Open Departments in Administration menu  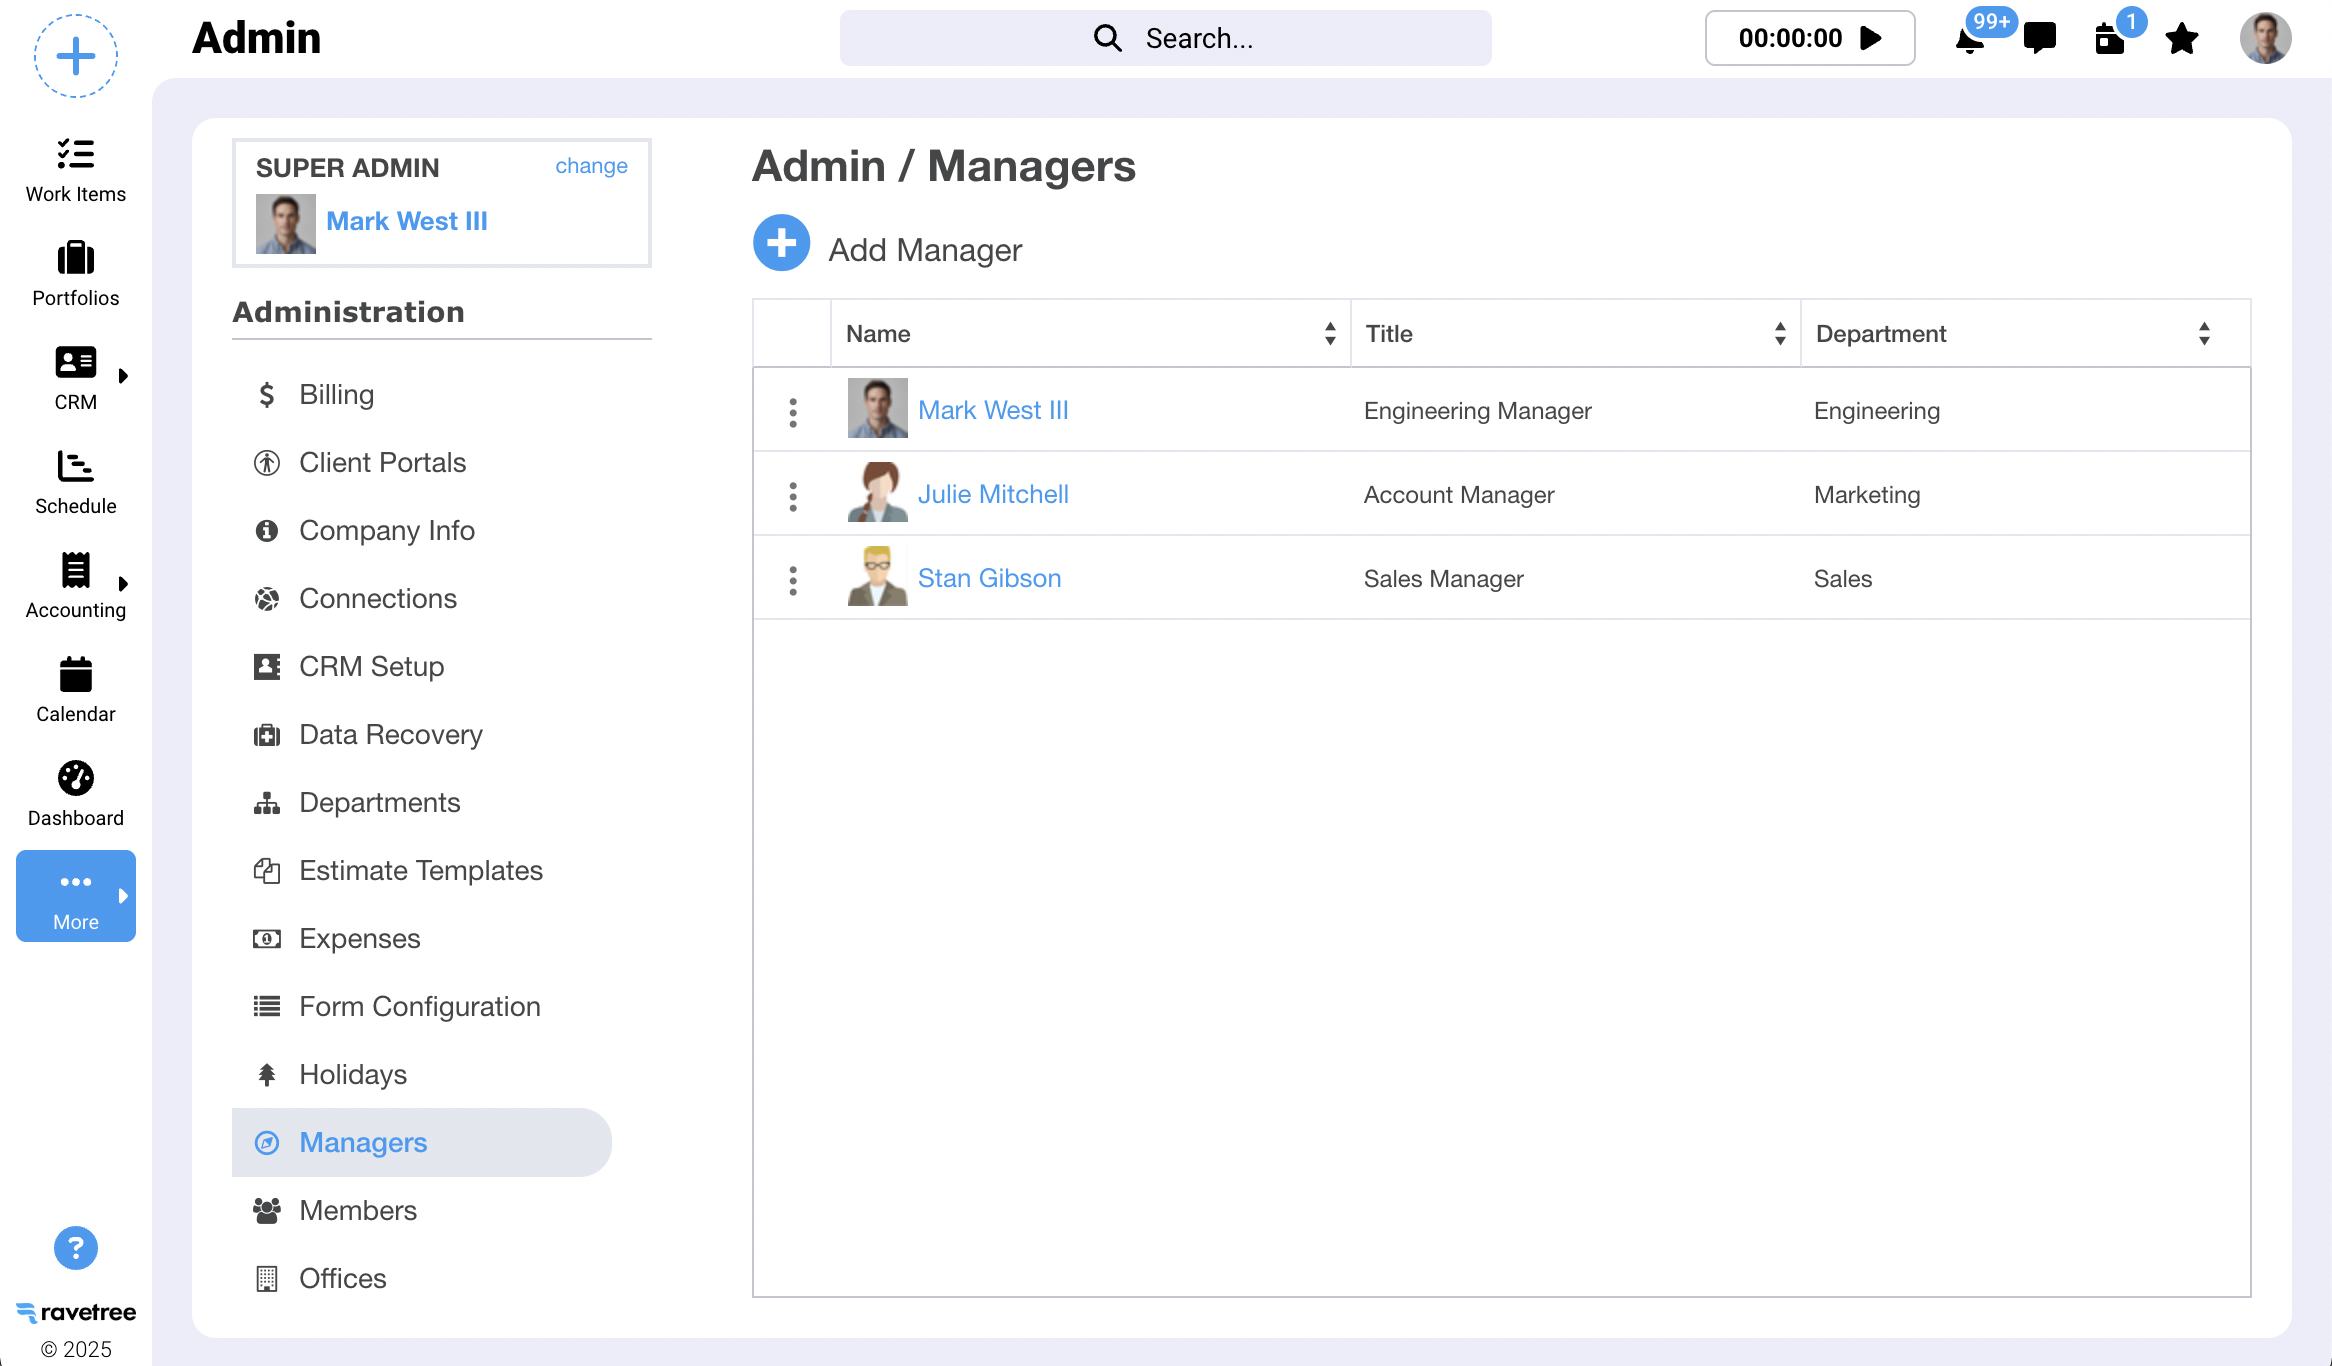(379, 802)
